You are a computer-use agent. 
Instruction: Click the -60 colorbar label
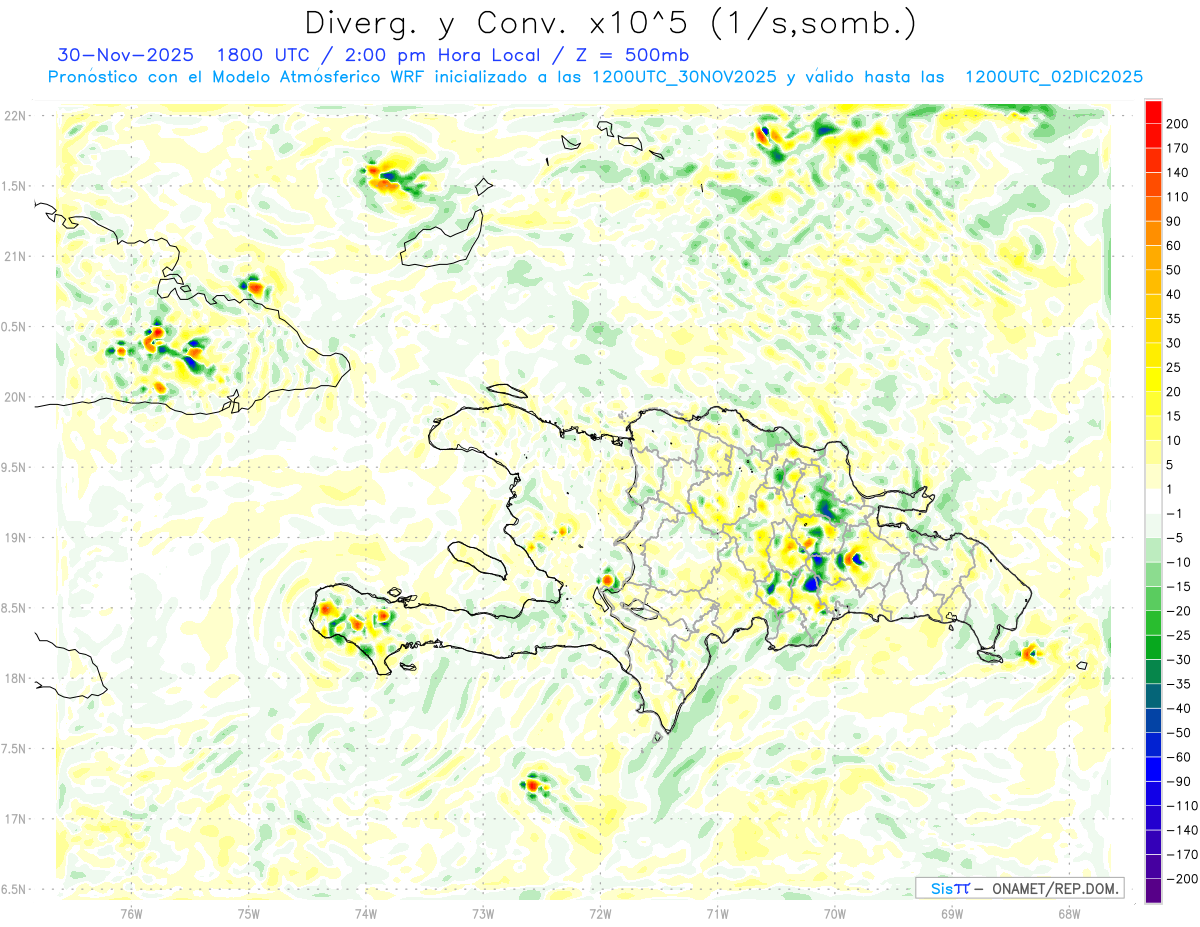pos(1177,757)
